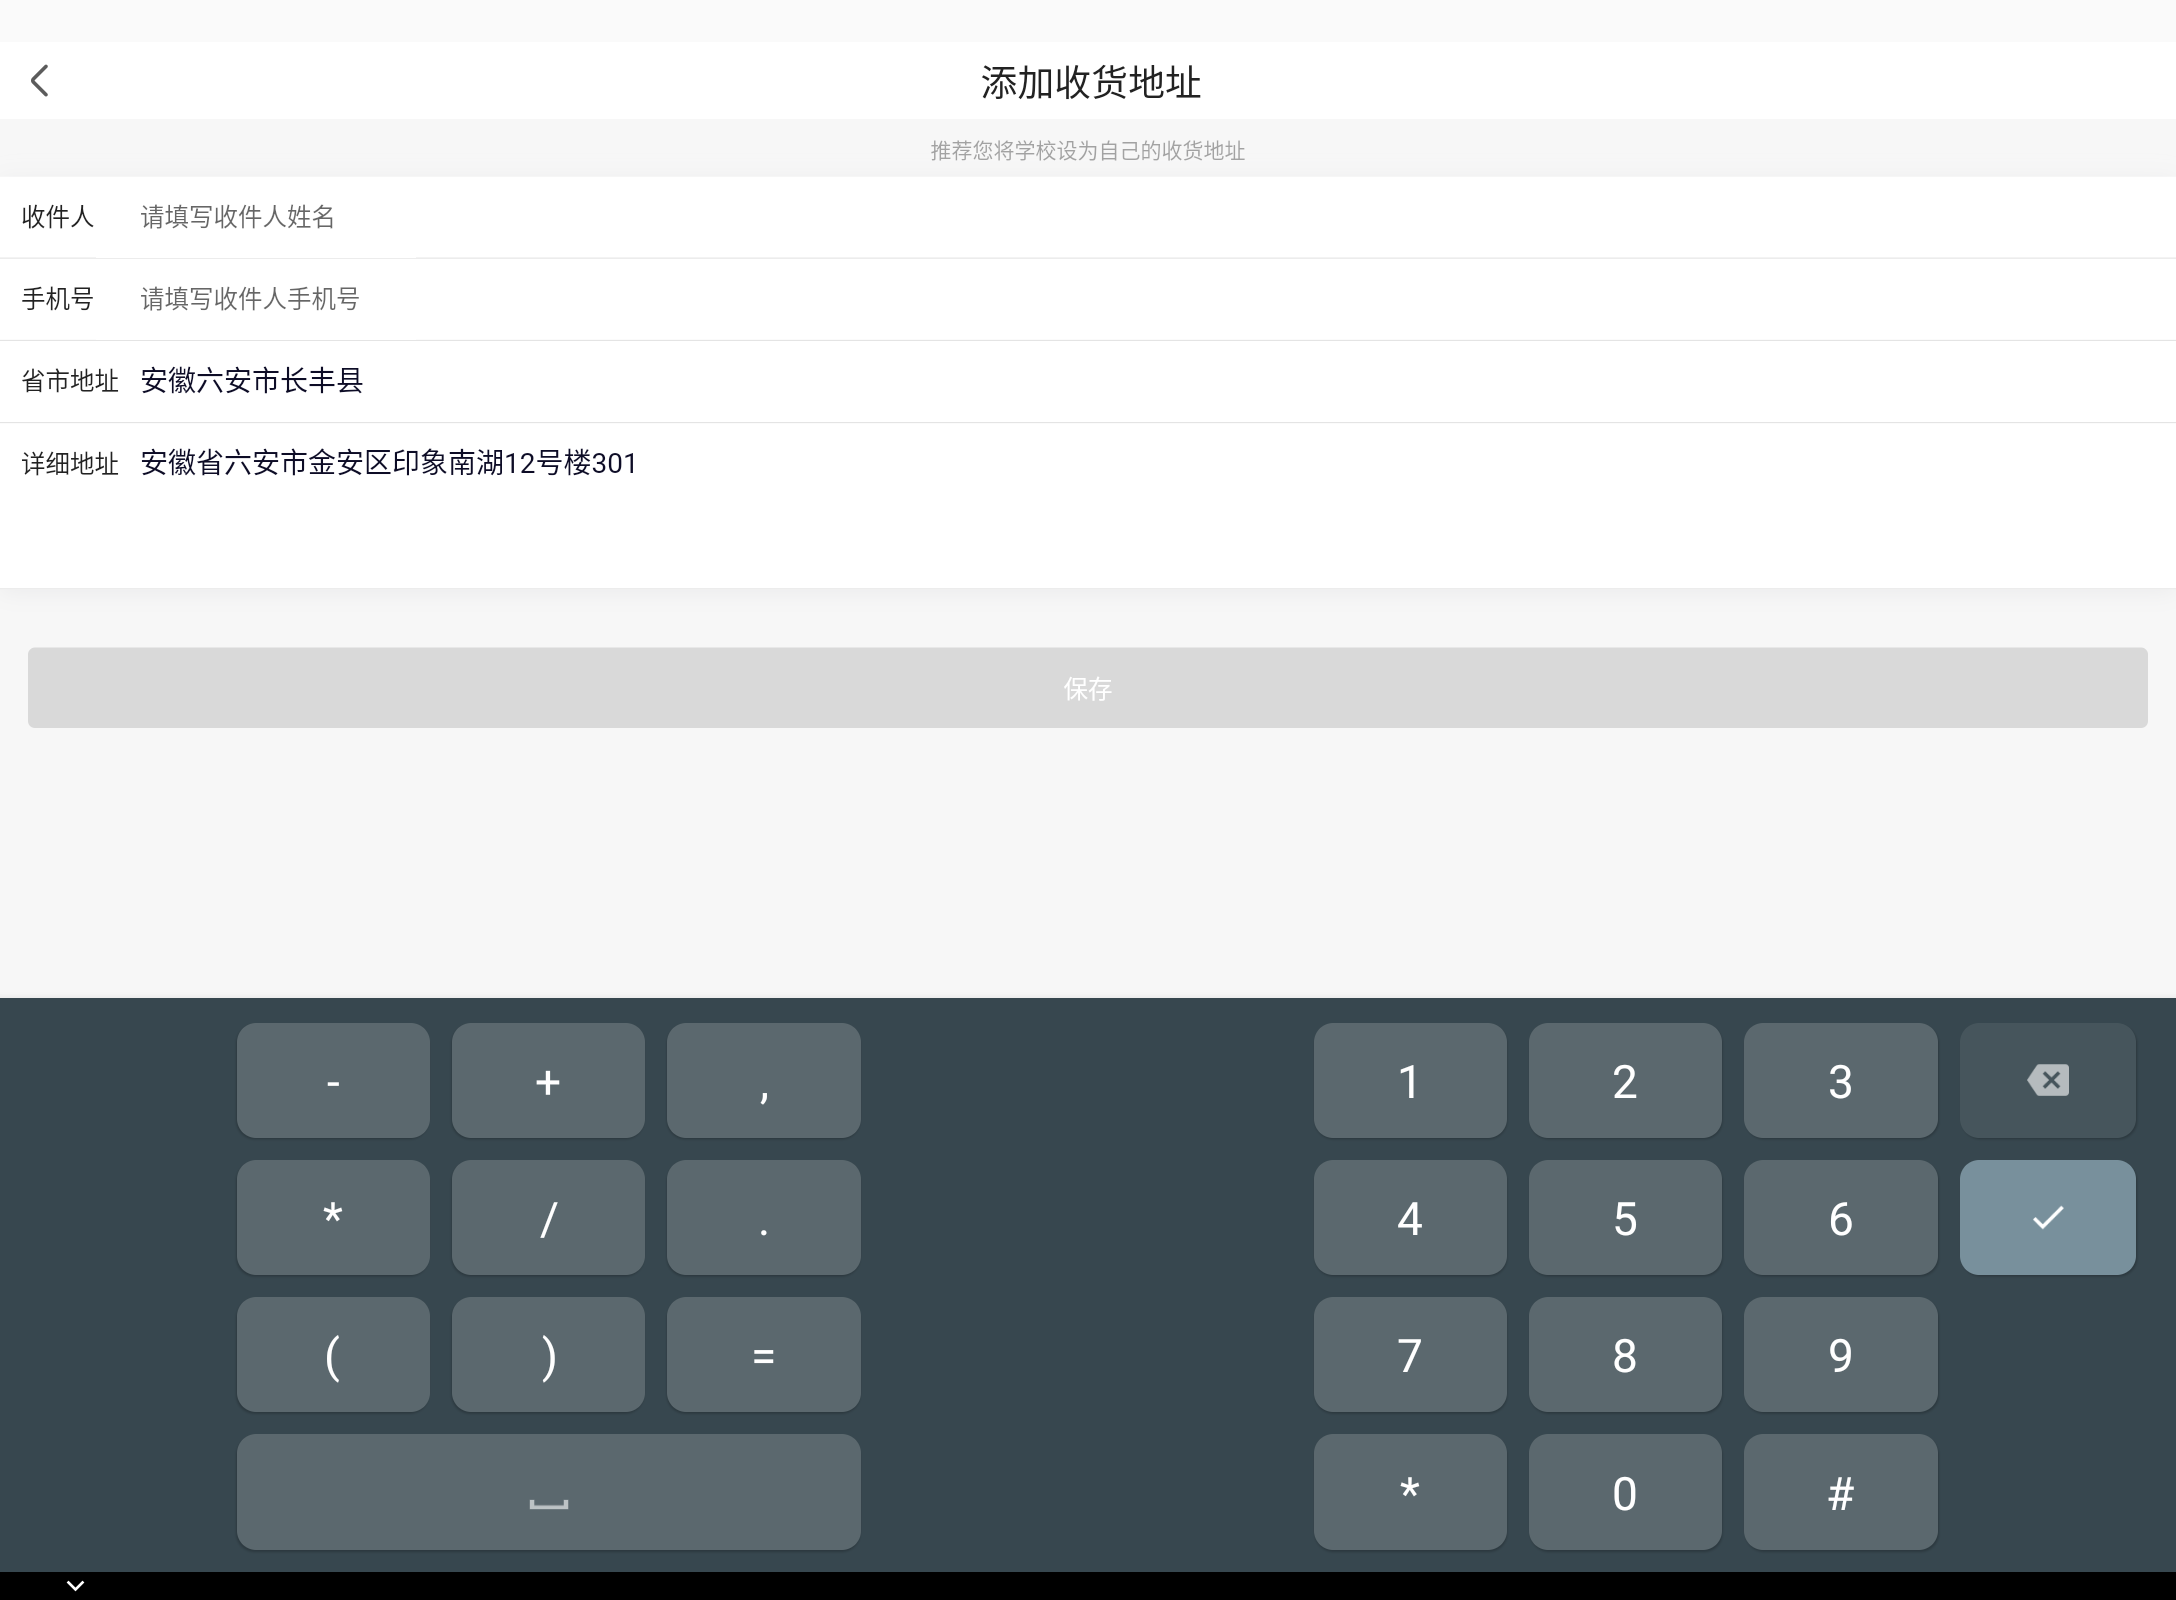The width and height of the screenshot is (2176, 1600).
Task: Go back using the top-left arrow
Action: point(40,81)
